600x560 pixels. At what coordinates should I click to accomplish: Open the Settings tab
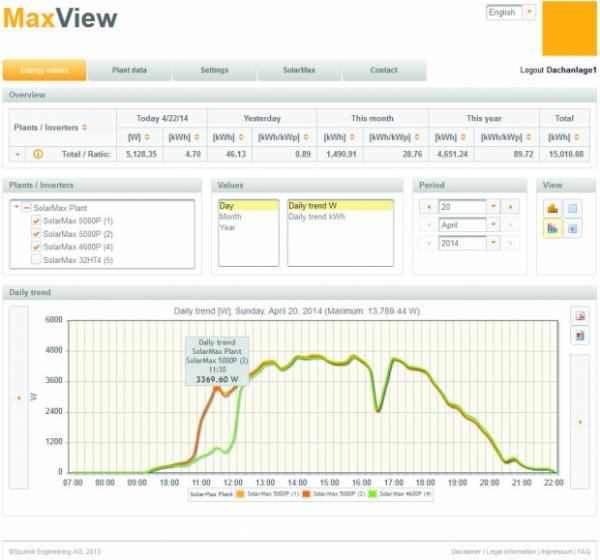[214, 70]
